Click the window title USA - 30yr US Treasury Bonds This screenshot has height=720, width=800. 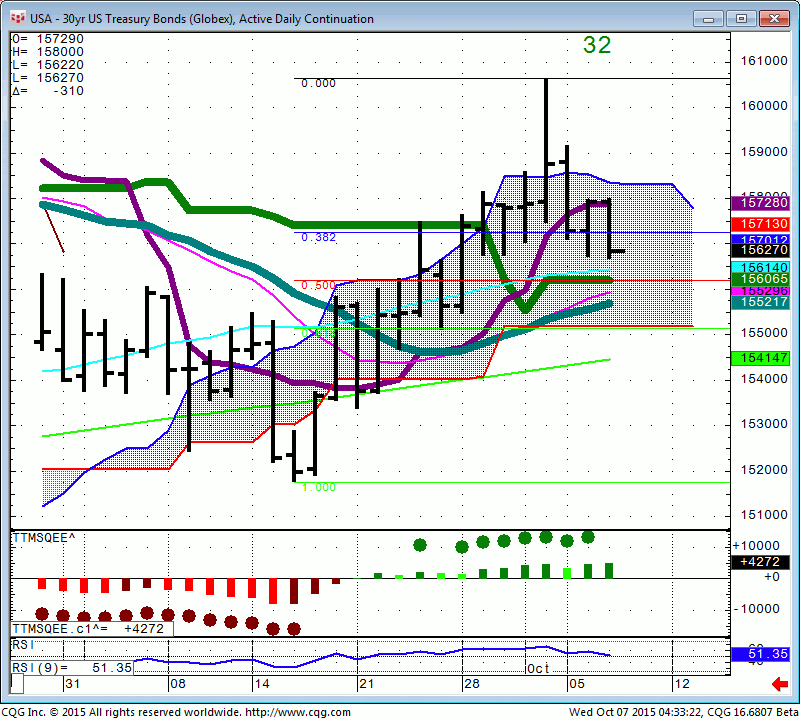pos(202,19)
